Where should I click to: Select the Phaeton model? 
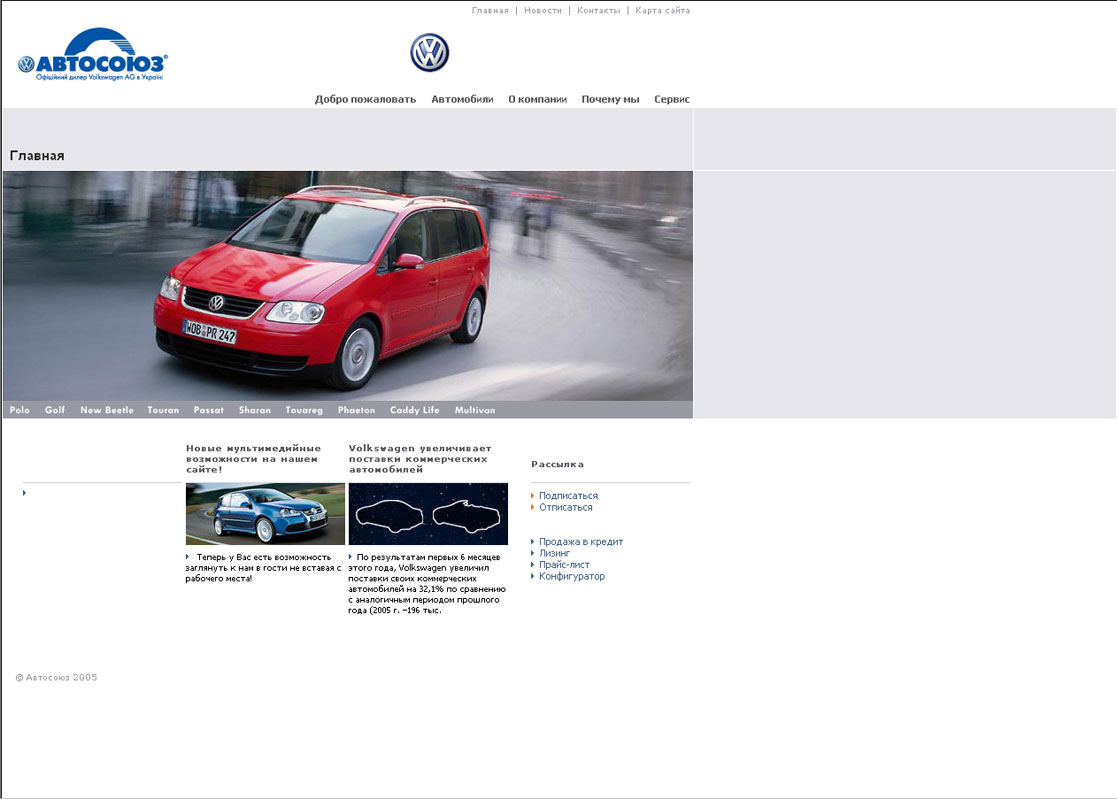click(356, 410)
